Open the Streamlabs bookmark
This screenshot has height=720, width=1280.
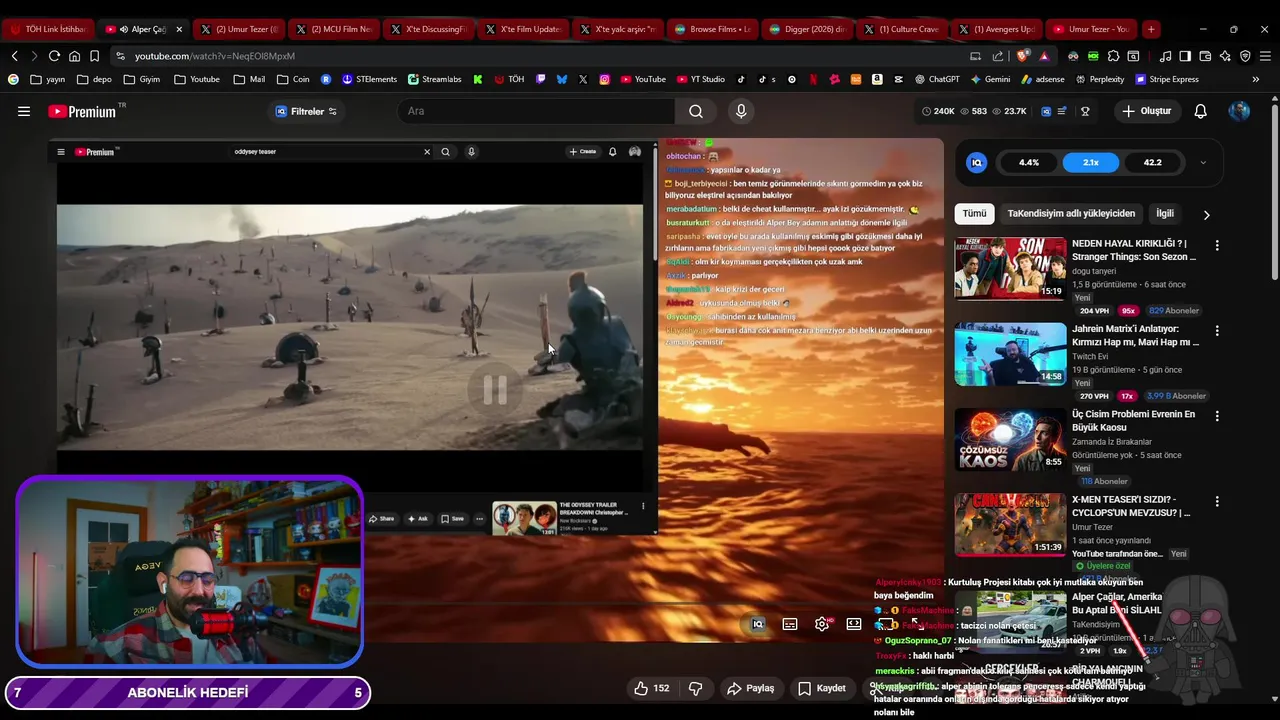[x=434, y=79]
